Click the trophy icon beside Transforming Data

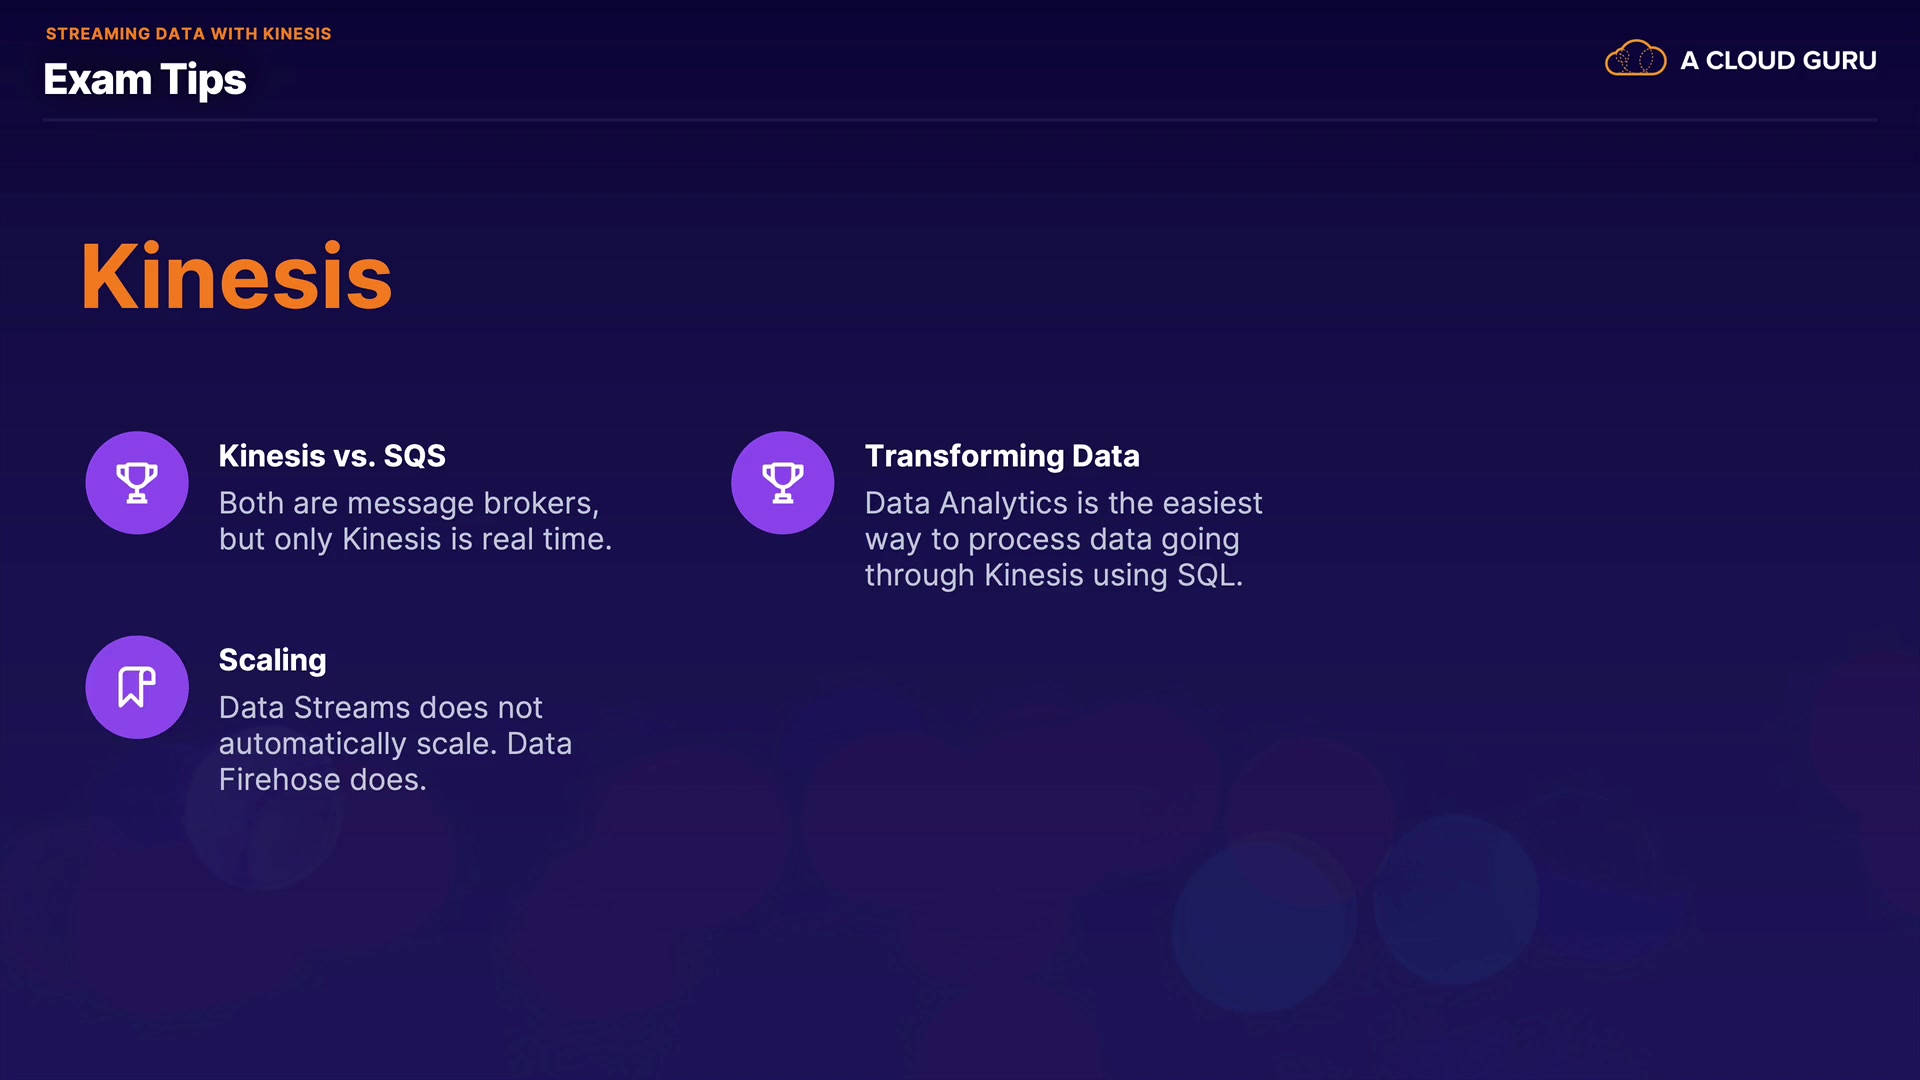pos(783,483)
